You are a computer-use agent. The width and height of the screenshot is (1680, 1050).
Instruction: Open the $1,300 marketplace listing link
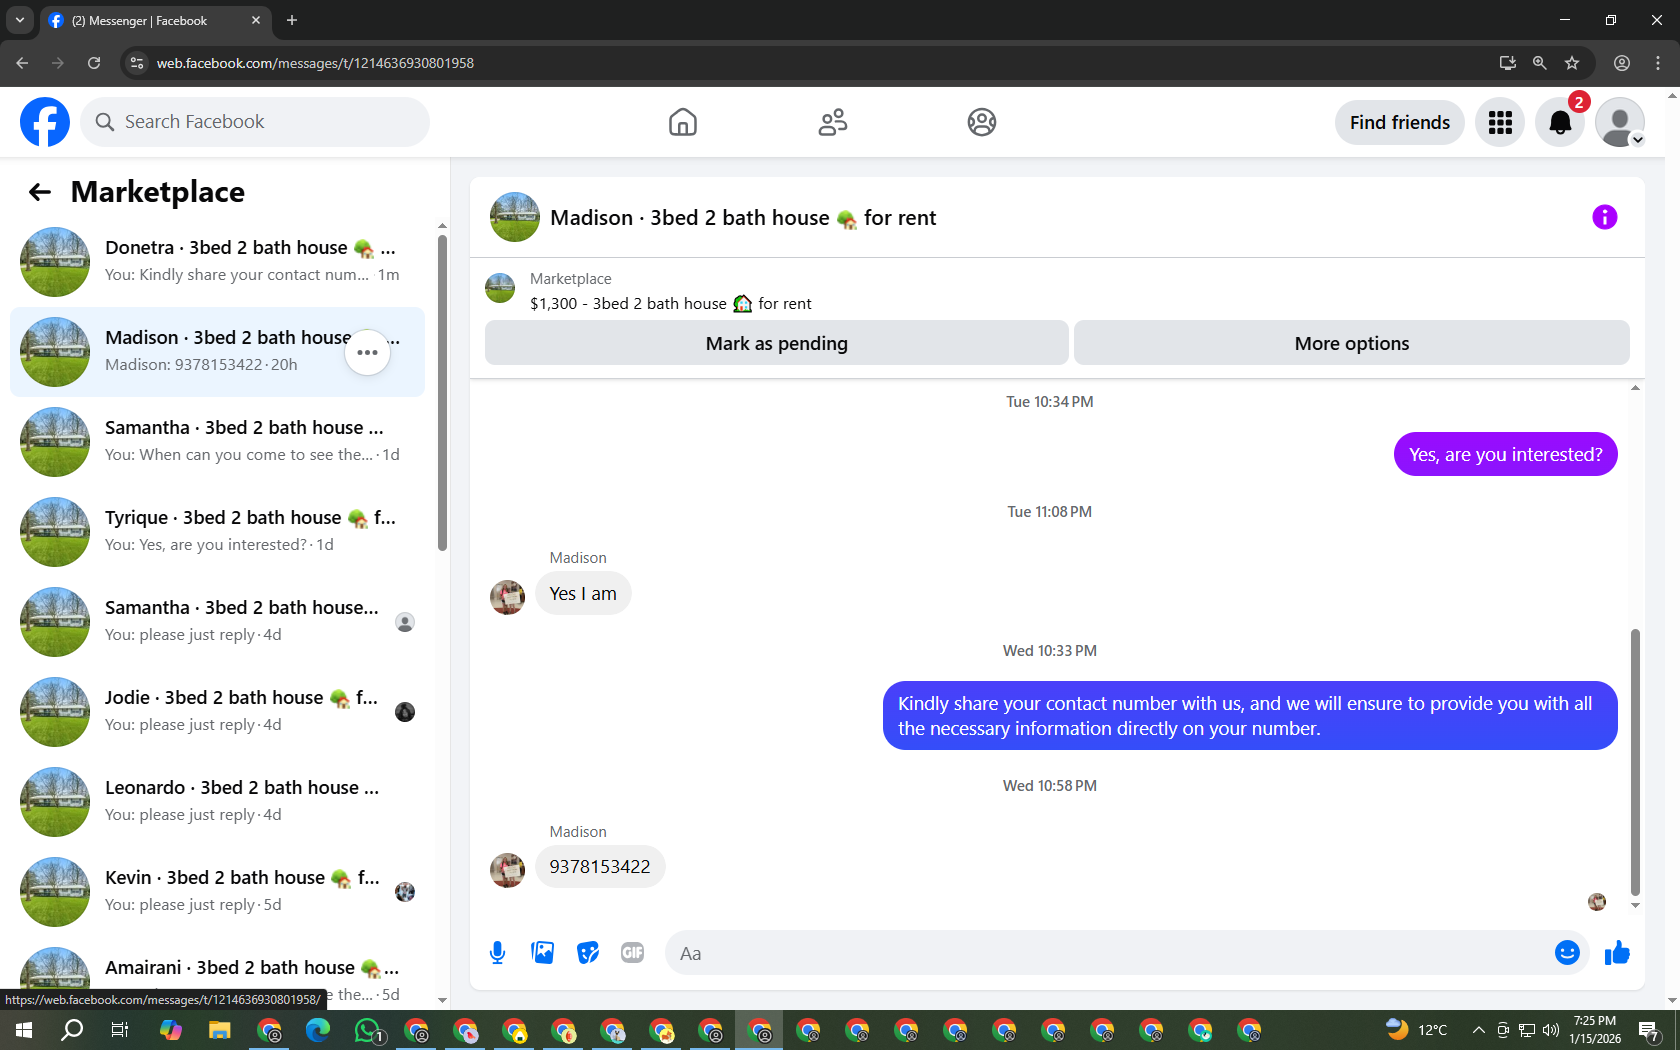[x=671, y=304]
